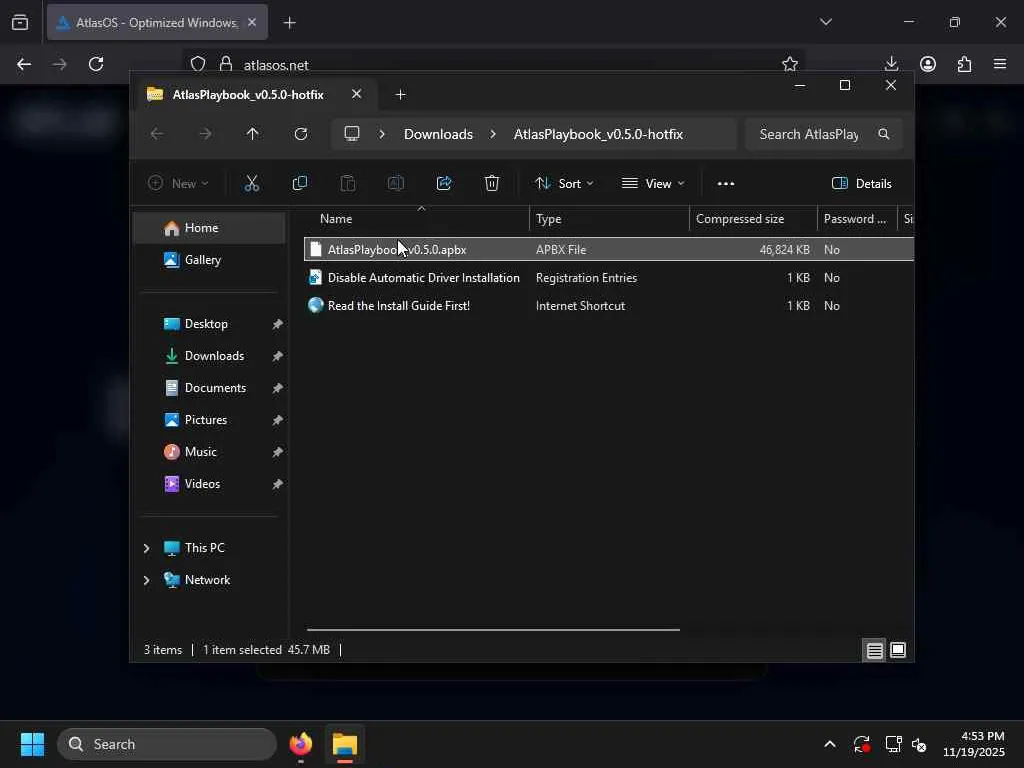Open Music in navigation pane

(x=210, y=452)
